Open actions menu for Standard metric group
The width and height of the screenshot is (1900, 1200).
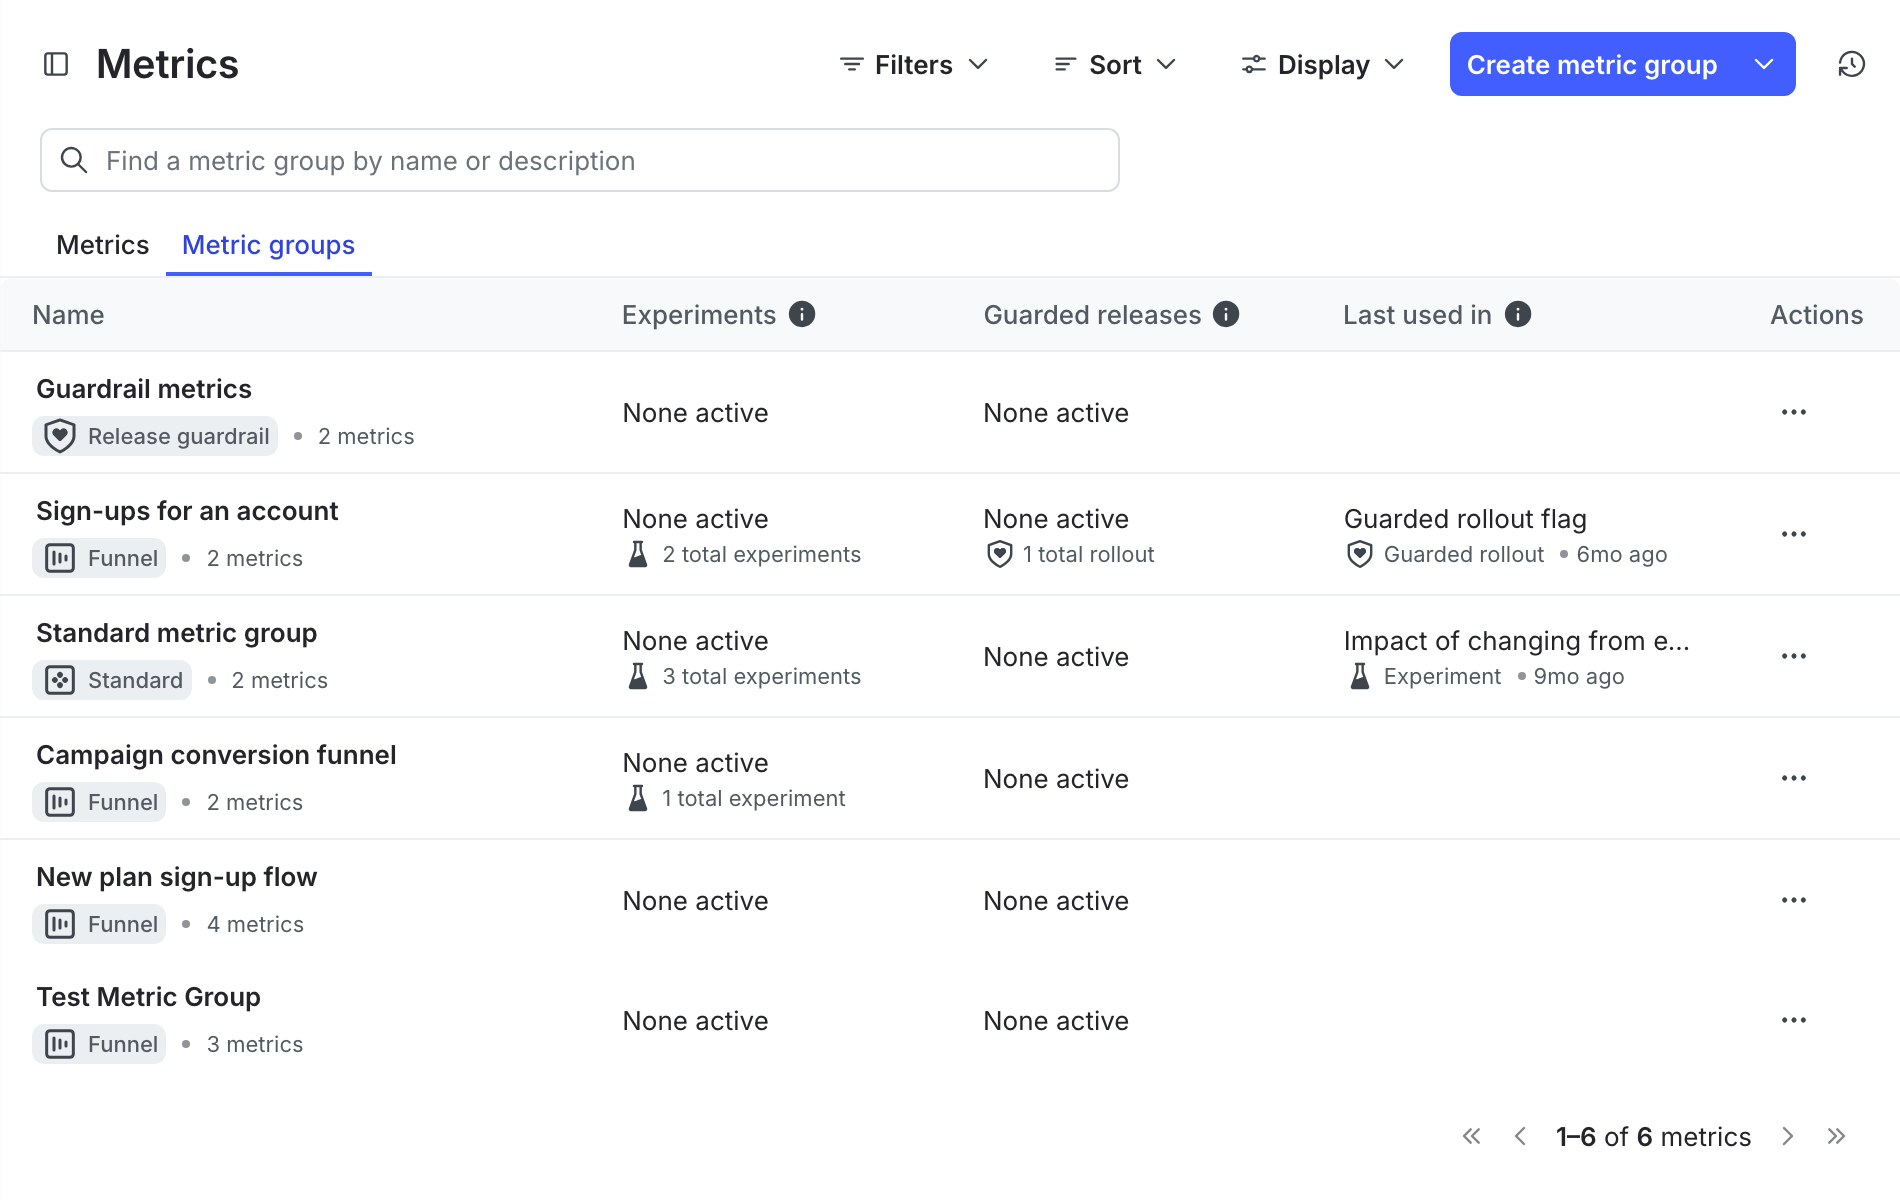1793,657
